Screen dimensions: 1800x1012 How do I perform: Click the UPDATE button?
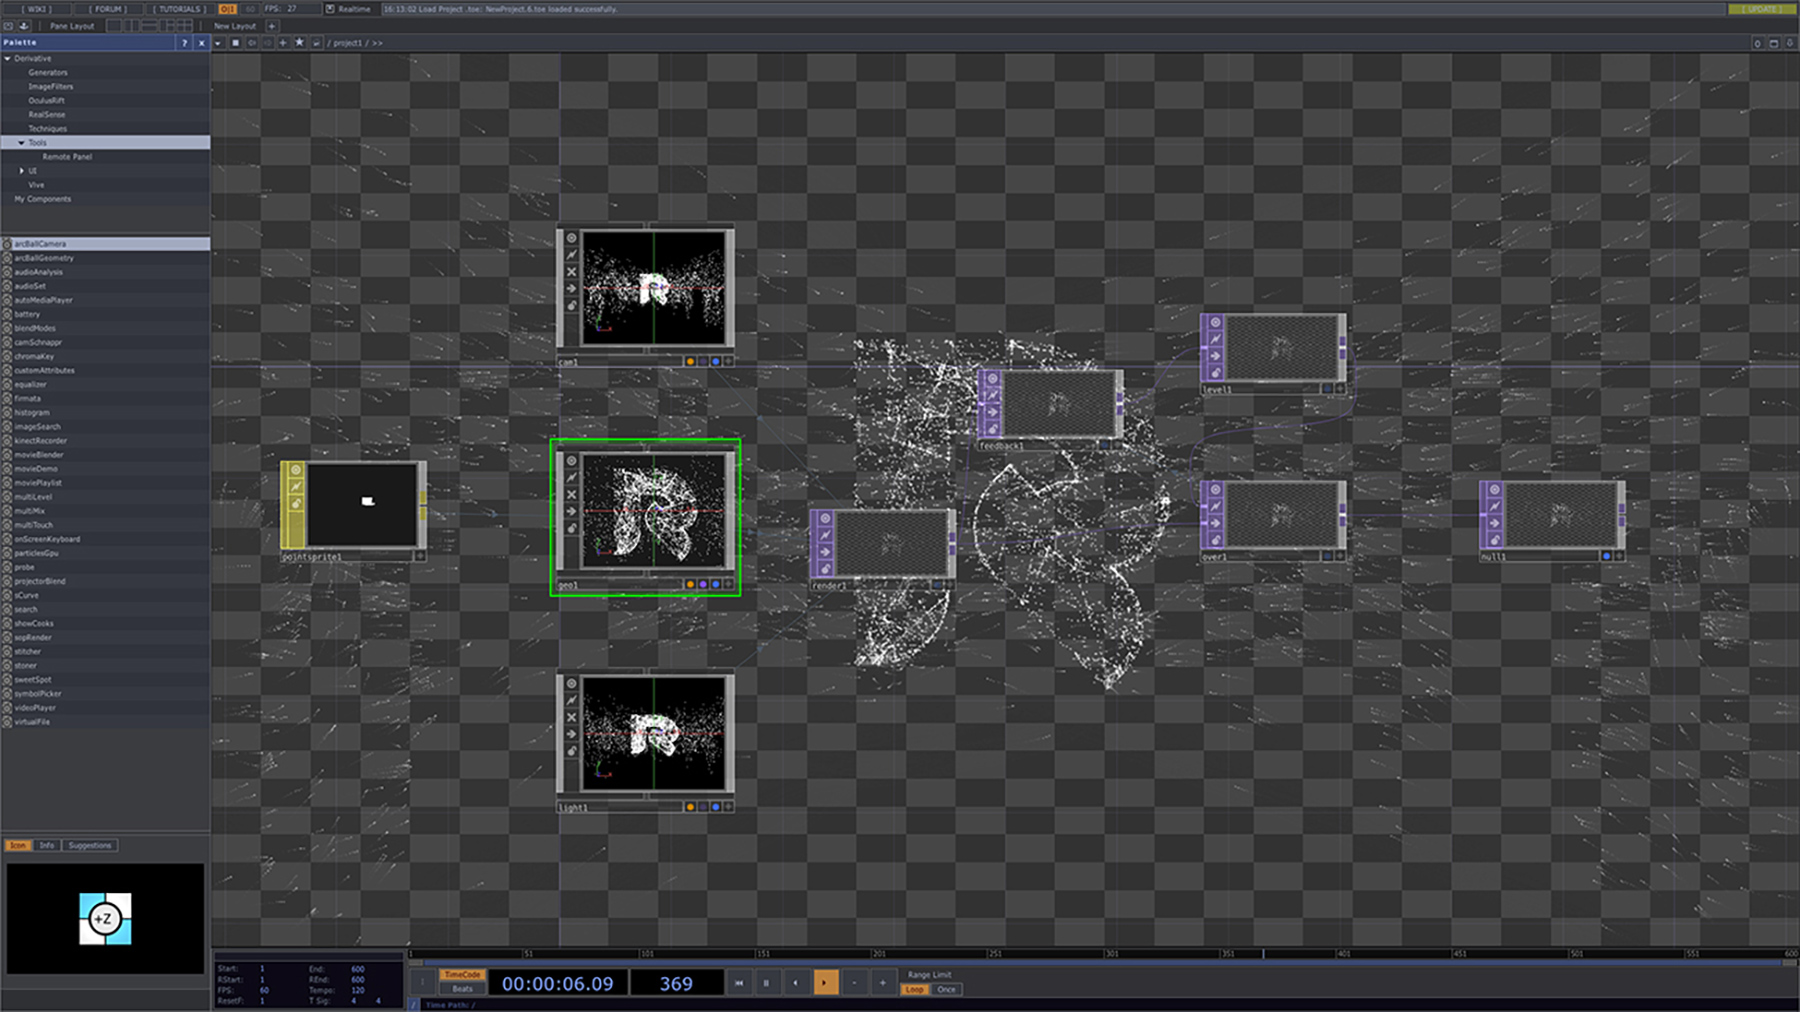(x=1761, y=9)
